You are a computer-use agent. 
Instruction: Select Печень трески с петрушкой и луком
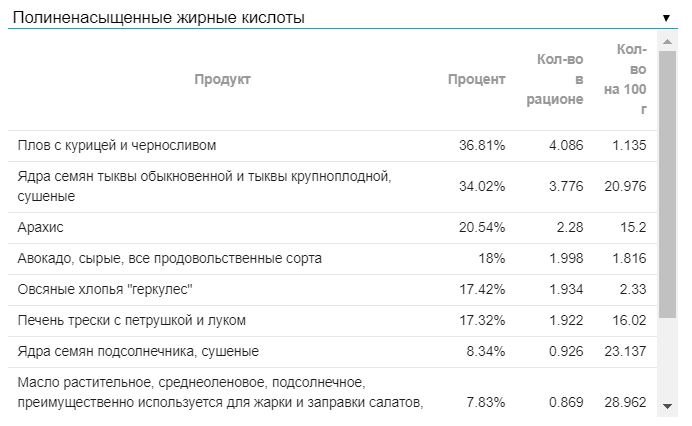tap(131, 321)
